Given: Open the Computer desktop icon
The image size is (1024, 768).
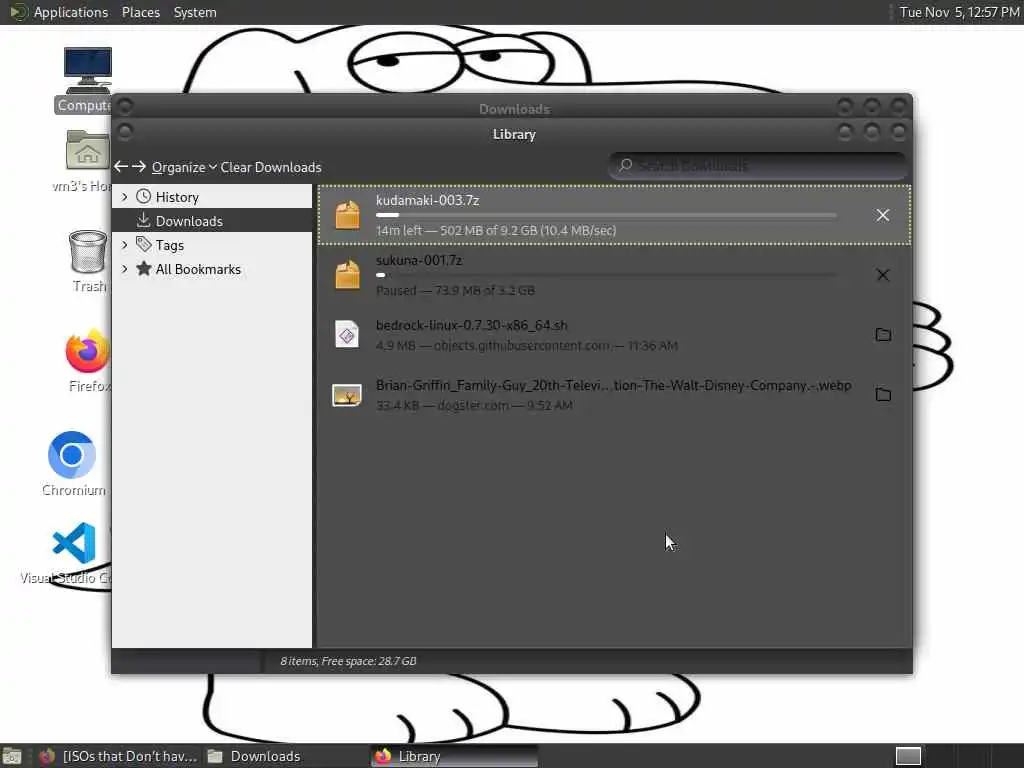Looking at the screenshot, I should 87,71.
